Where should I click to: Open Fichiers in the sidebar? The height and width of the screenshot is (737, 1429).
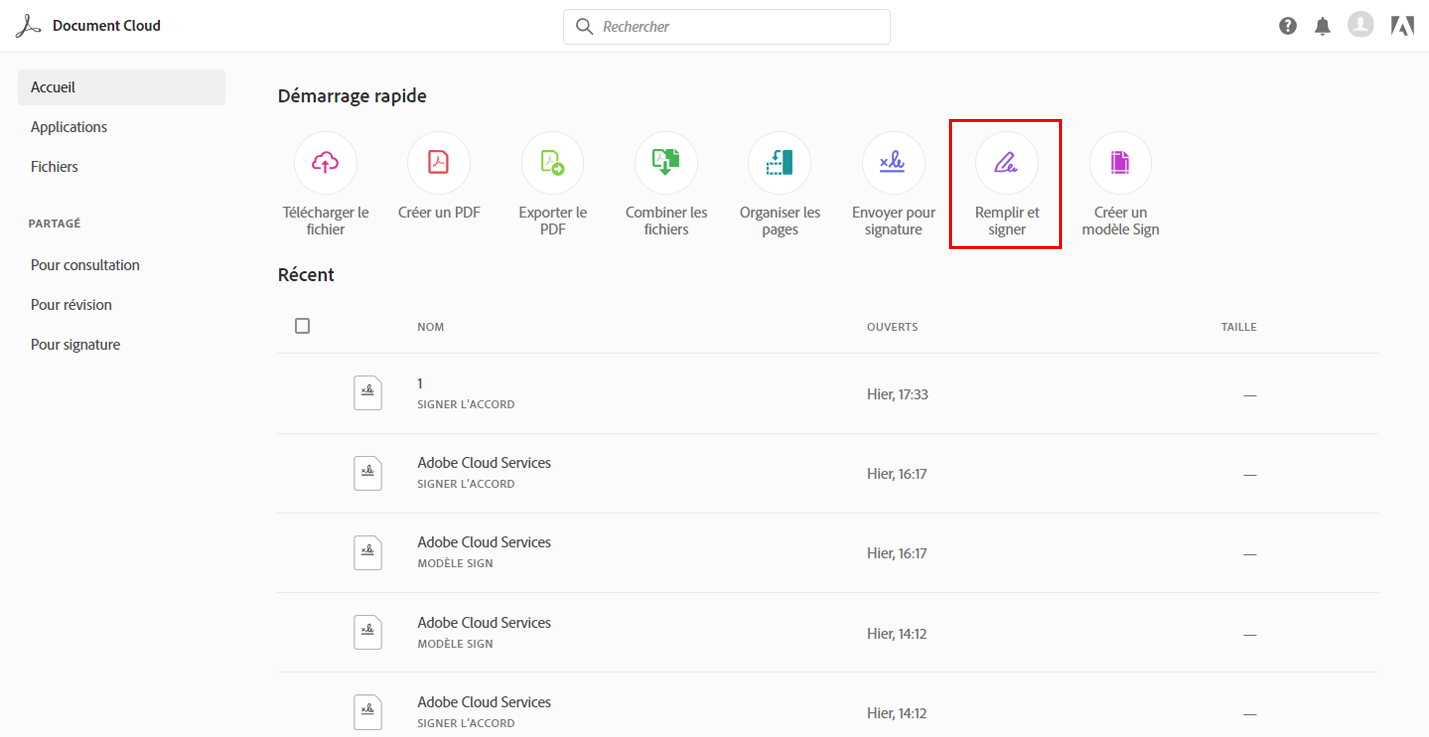[x=54, y=167]
